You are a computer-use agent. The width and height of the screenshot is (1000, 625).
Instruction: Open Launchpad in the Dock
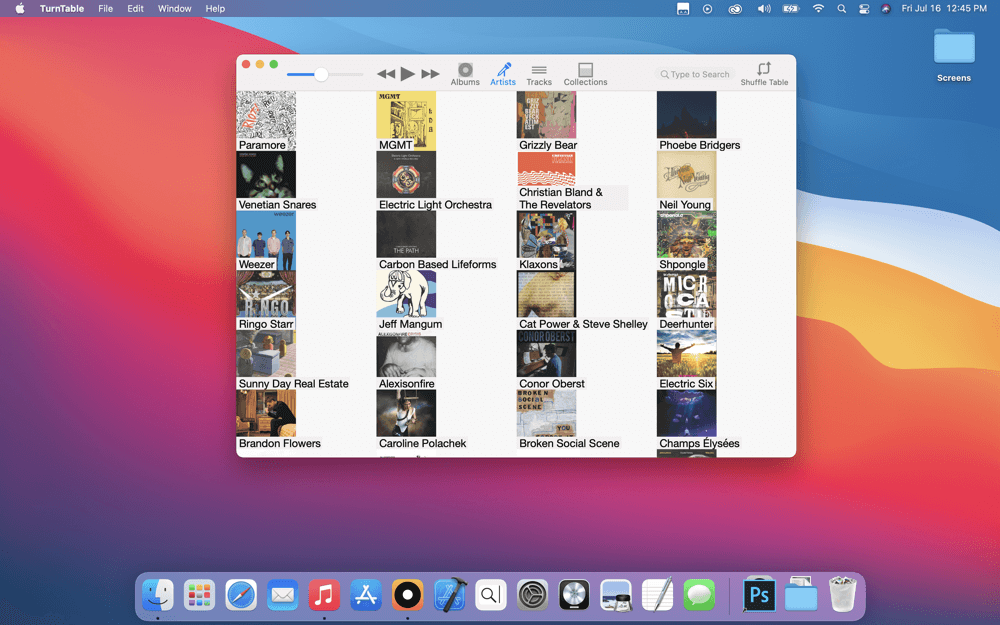click(199, 596)
